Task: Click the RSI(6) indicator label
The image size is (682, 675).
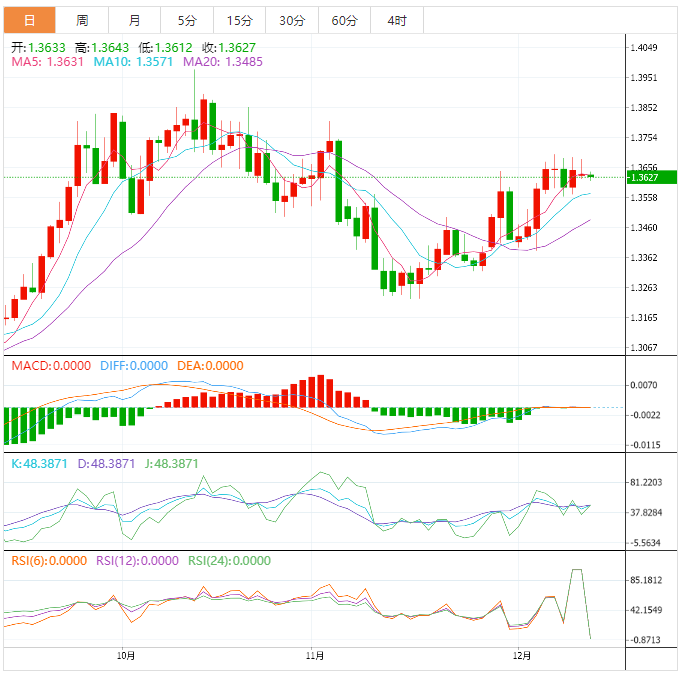Action: tap(49, 561)
